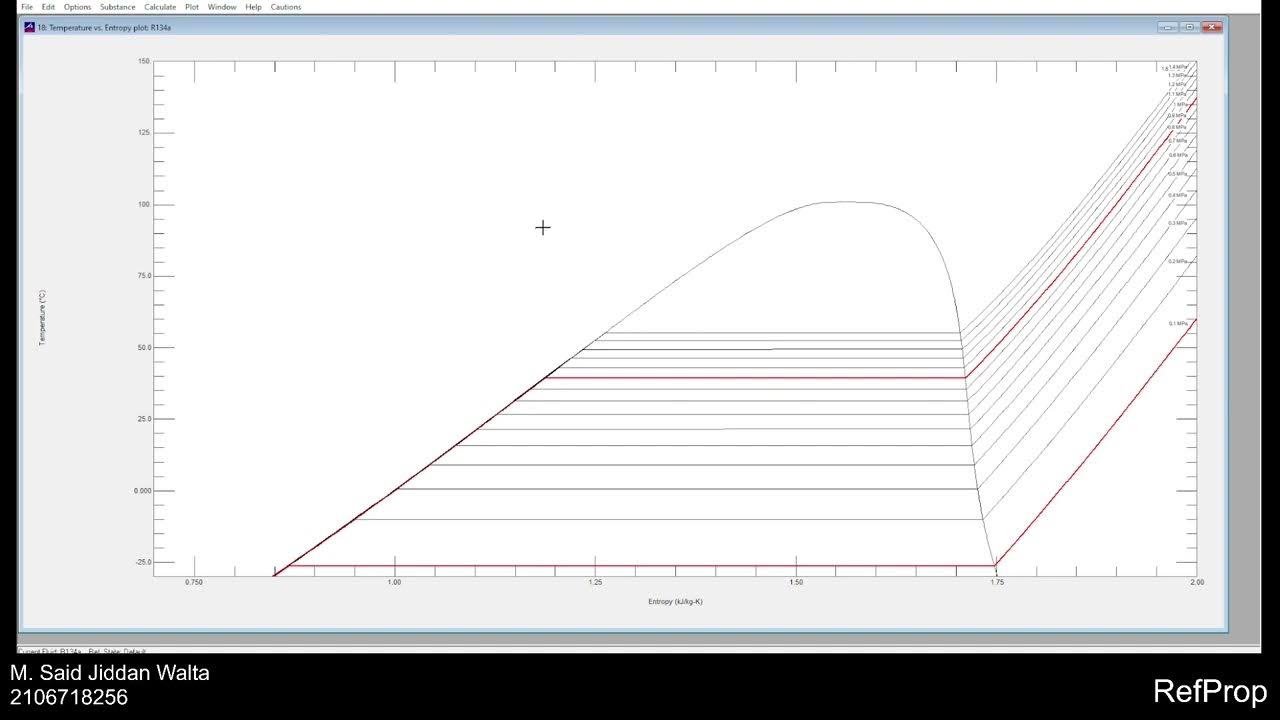The height and width of the screenshot is (720, 1280).
Task: Click the -25.0 temperature axis tick label
Action: click(x=142, y=562)
